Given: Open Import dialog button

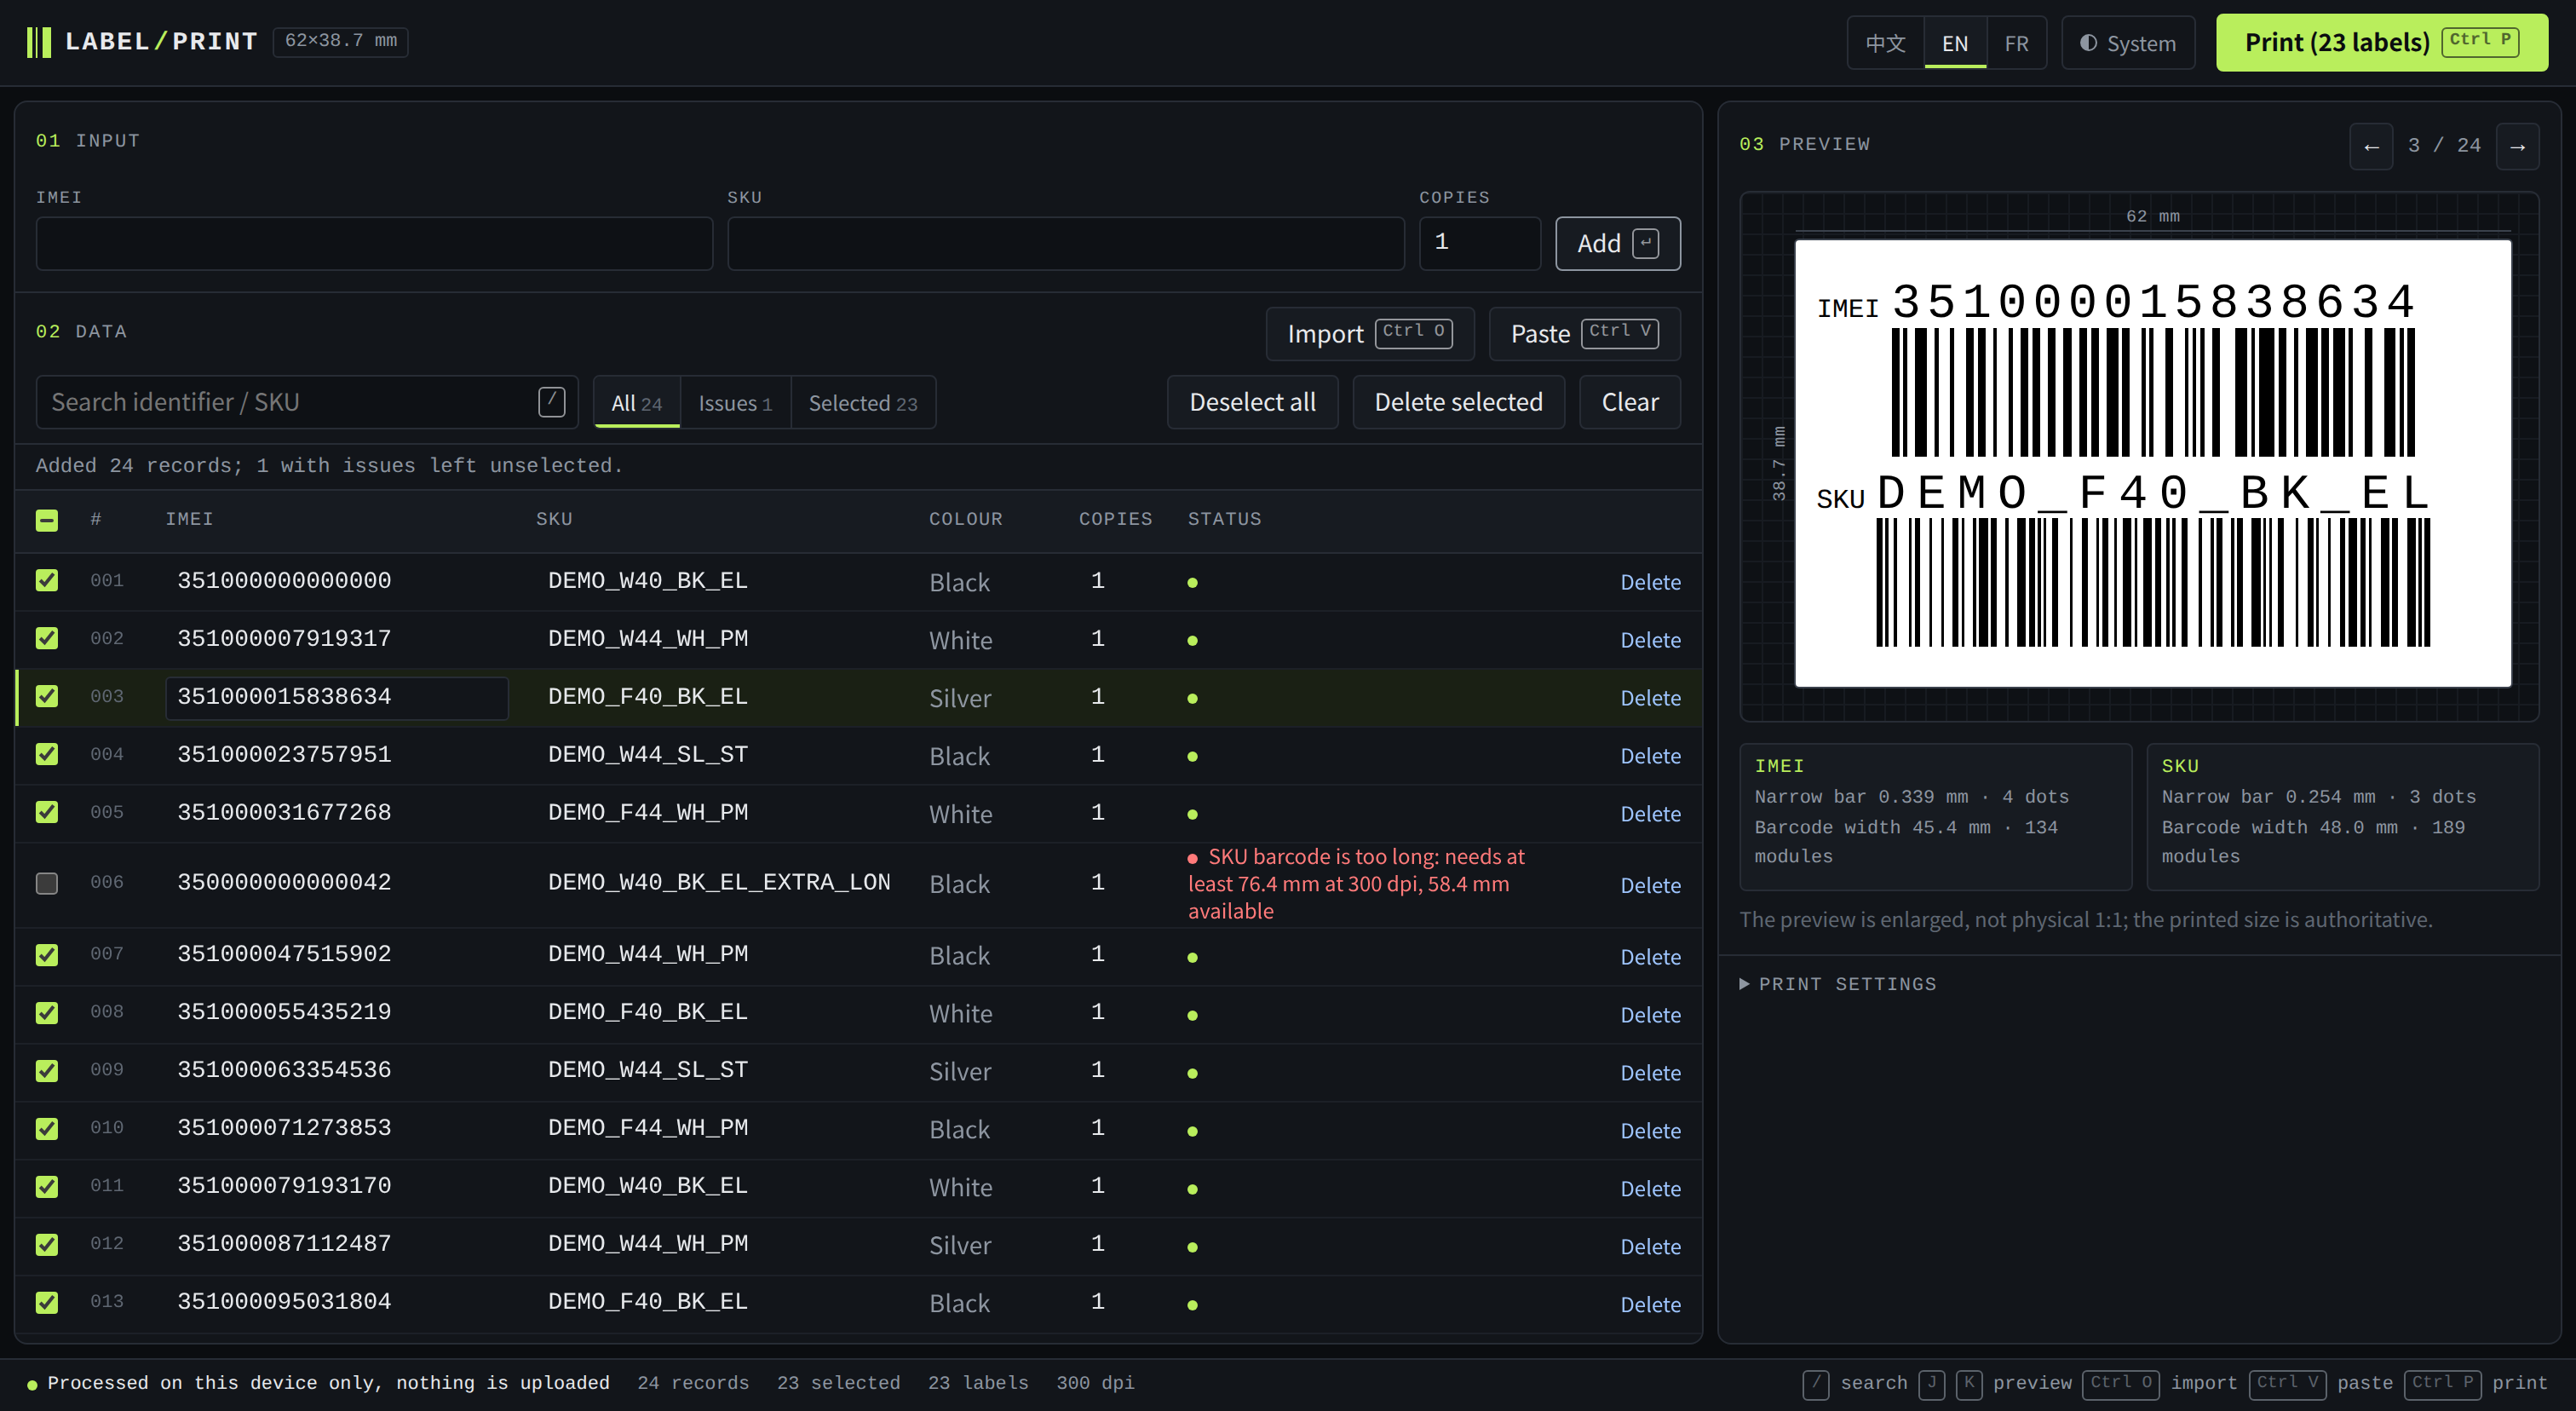Looking at the screenshot, I should [1370, 334].
